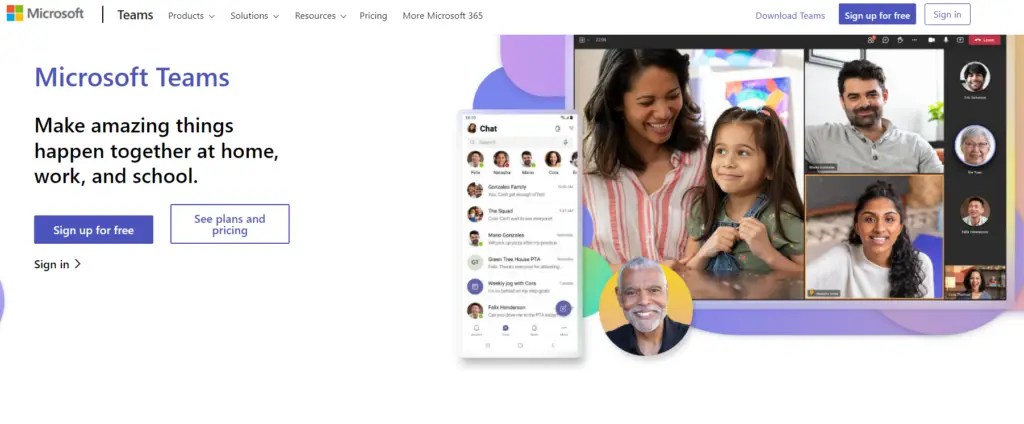
Task: Open the Teams product home link
Action: click(x=135, y=15)
